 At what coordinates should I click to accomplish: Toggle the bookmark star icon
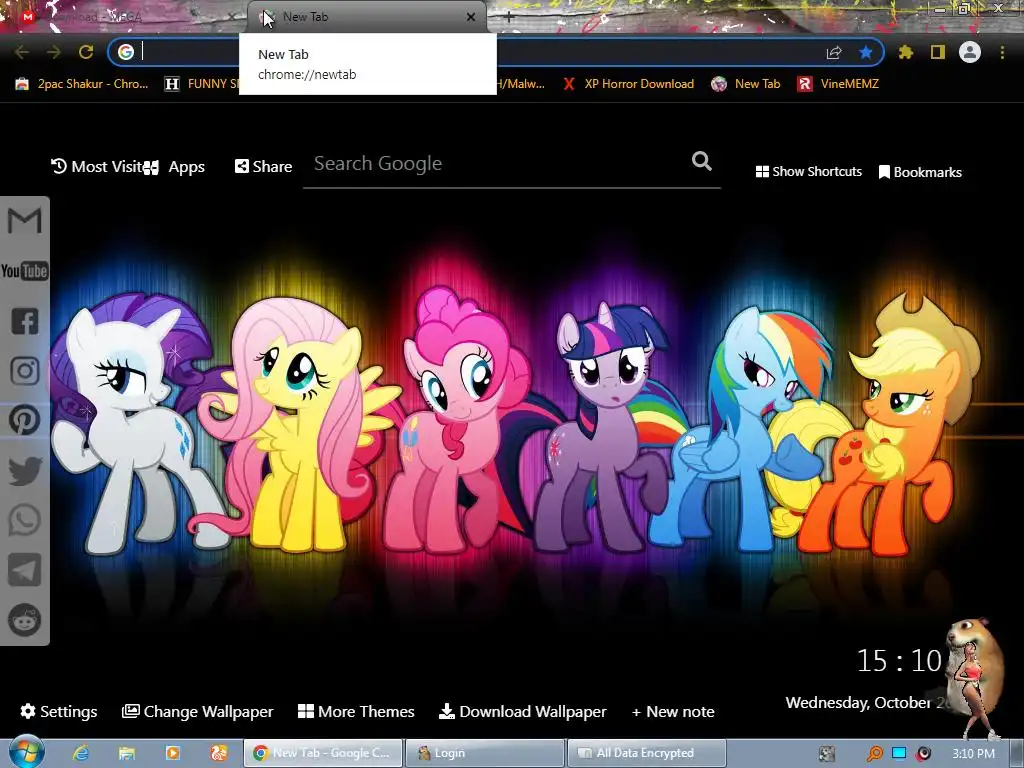[866, 52]
